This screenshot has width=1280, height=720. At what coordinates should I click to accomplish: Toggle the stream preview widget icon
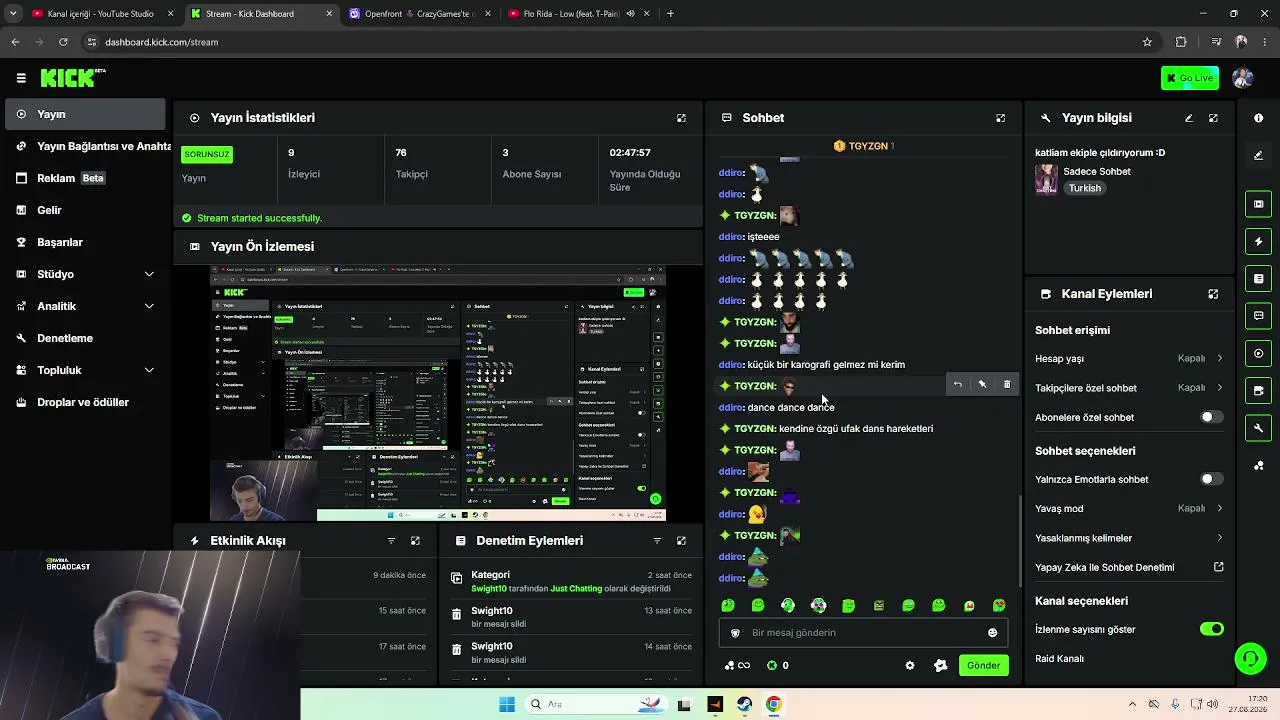1258,204
